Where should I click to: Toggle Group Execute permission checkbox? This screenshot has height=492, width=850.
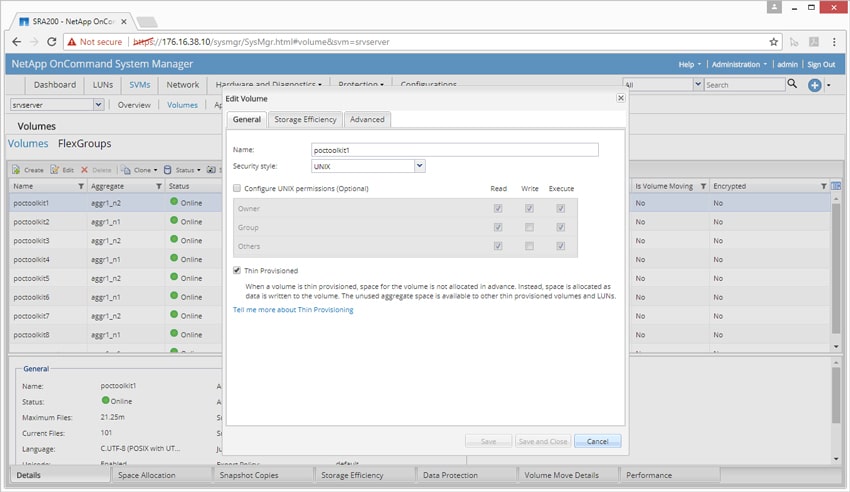(x=561, y=227)
